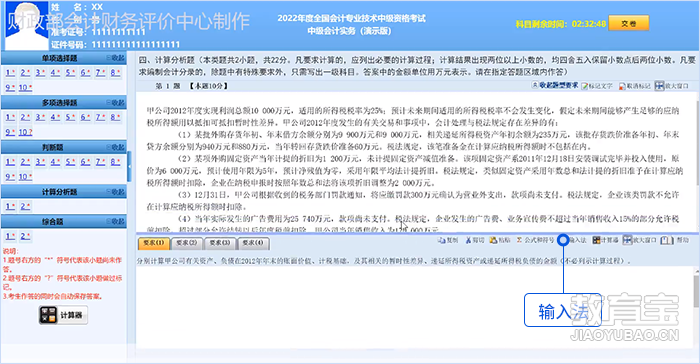Submit the exam with 交卷 button

pos(629,23)
